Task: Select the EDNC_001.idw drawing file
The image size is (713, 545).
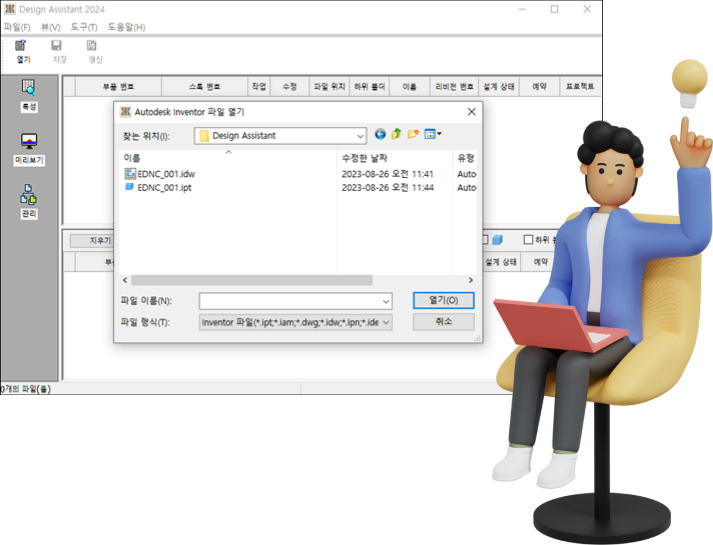Action: point(166,174)
